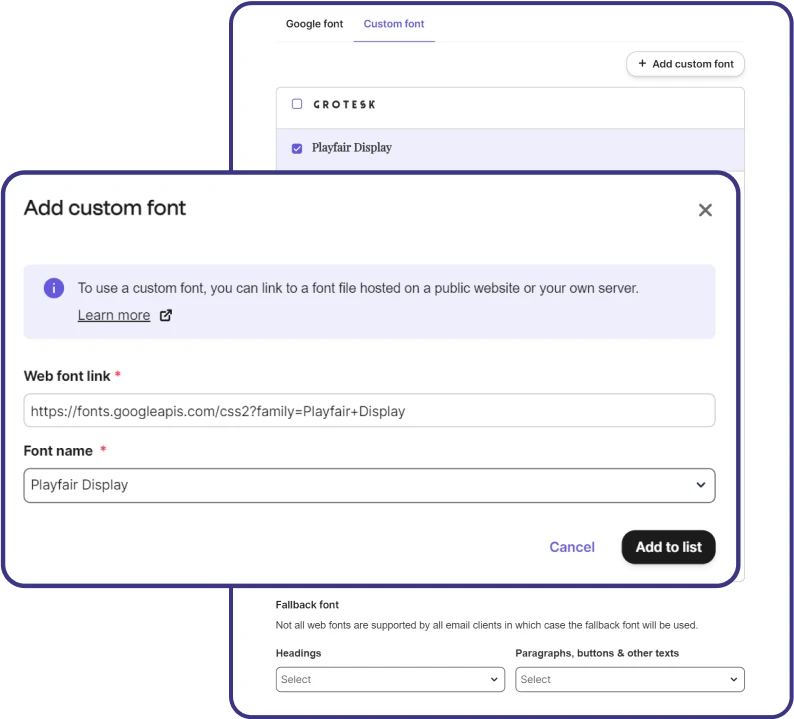Click the purple info icon in the notice
This screenshot has height=719, width=794.
pos(54,288)
